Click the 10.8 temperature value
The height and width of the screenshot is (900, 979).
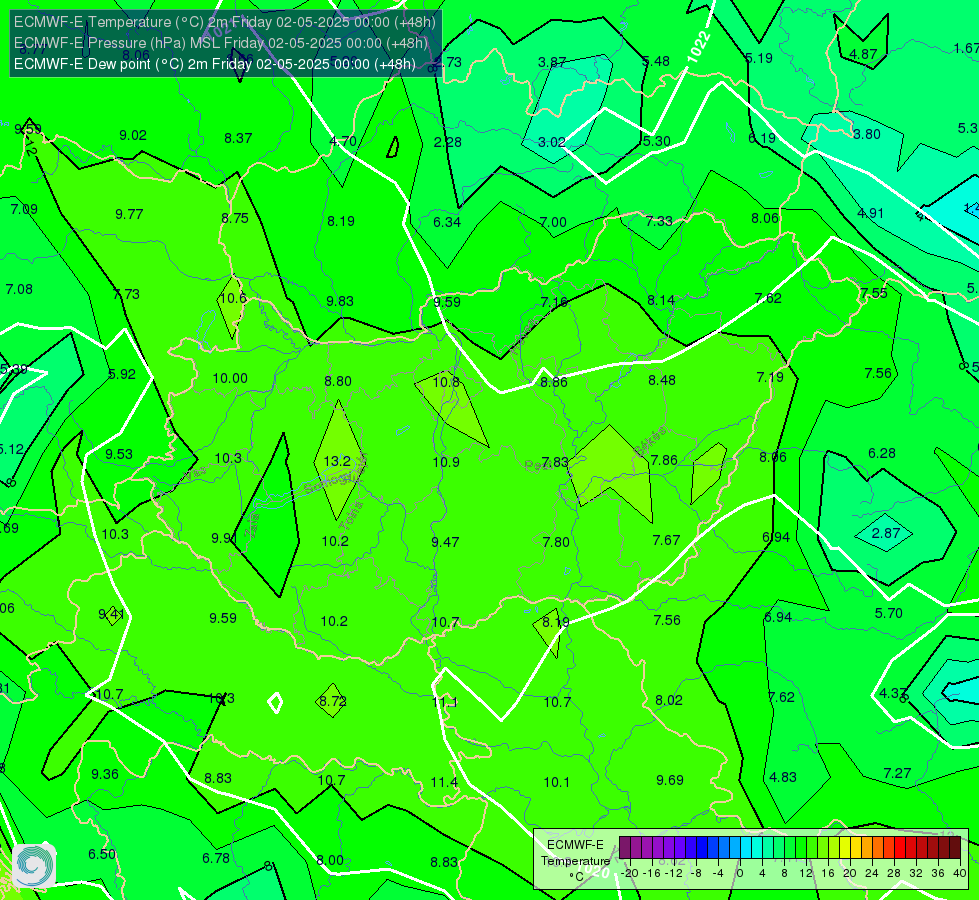click(446, 382)
